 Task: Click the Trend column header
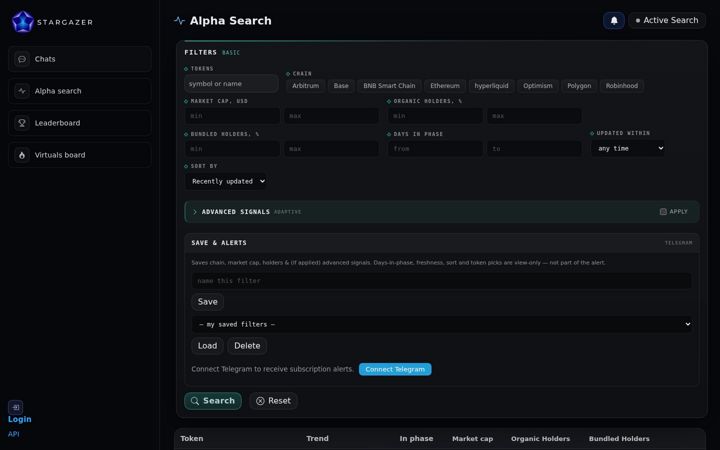tap(317, 439)
